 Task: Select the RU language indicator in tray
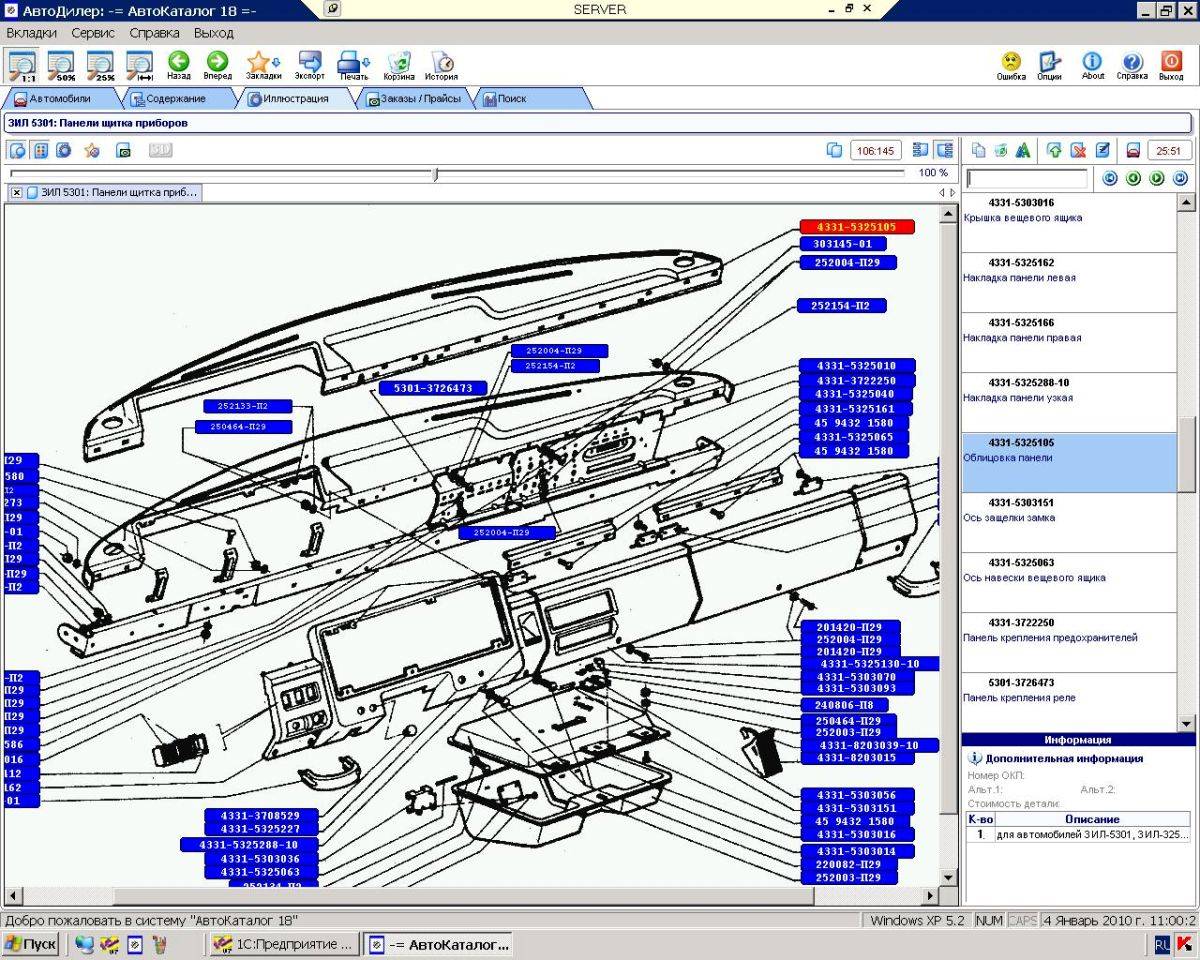coord(1162,944)
